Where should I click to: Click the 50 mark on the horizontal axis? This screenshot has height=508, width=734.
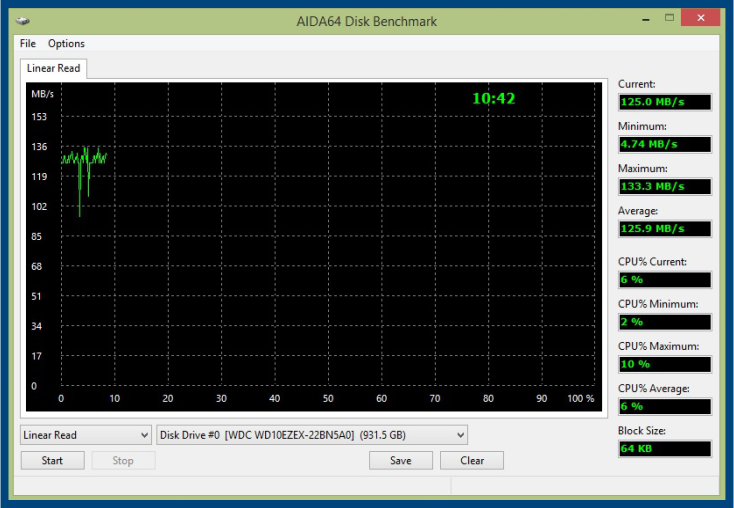[328, 398]
